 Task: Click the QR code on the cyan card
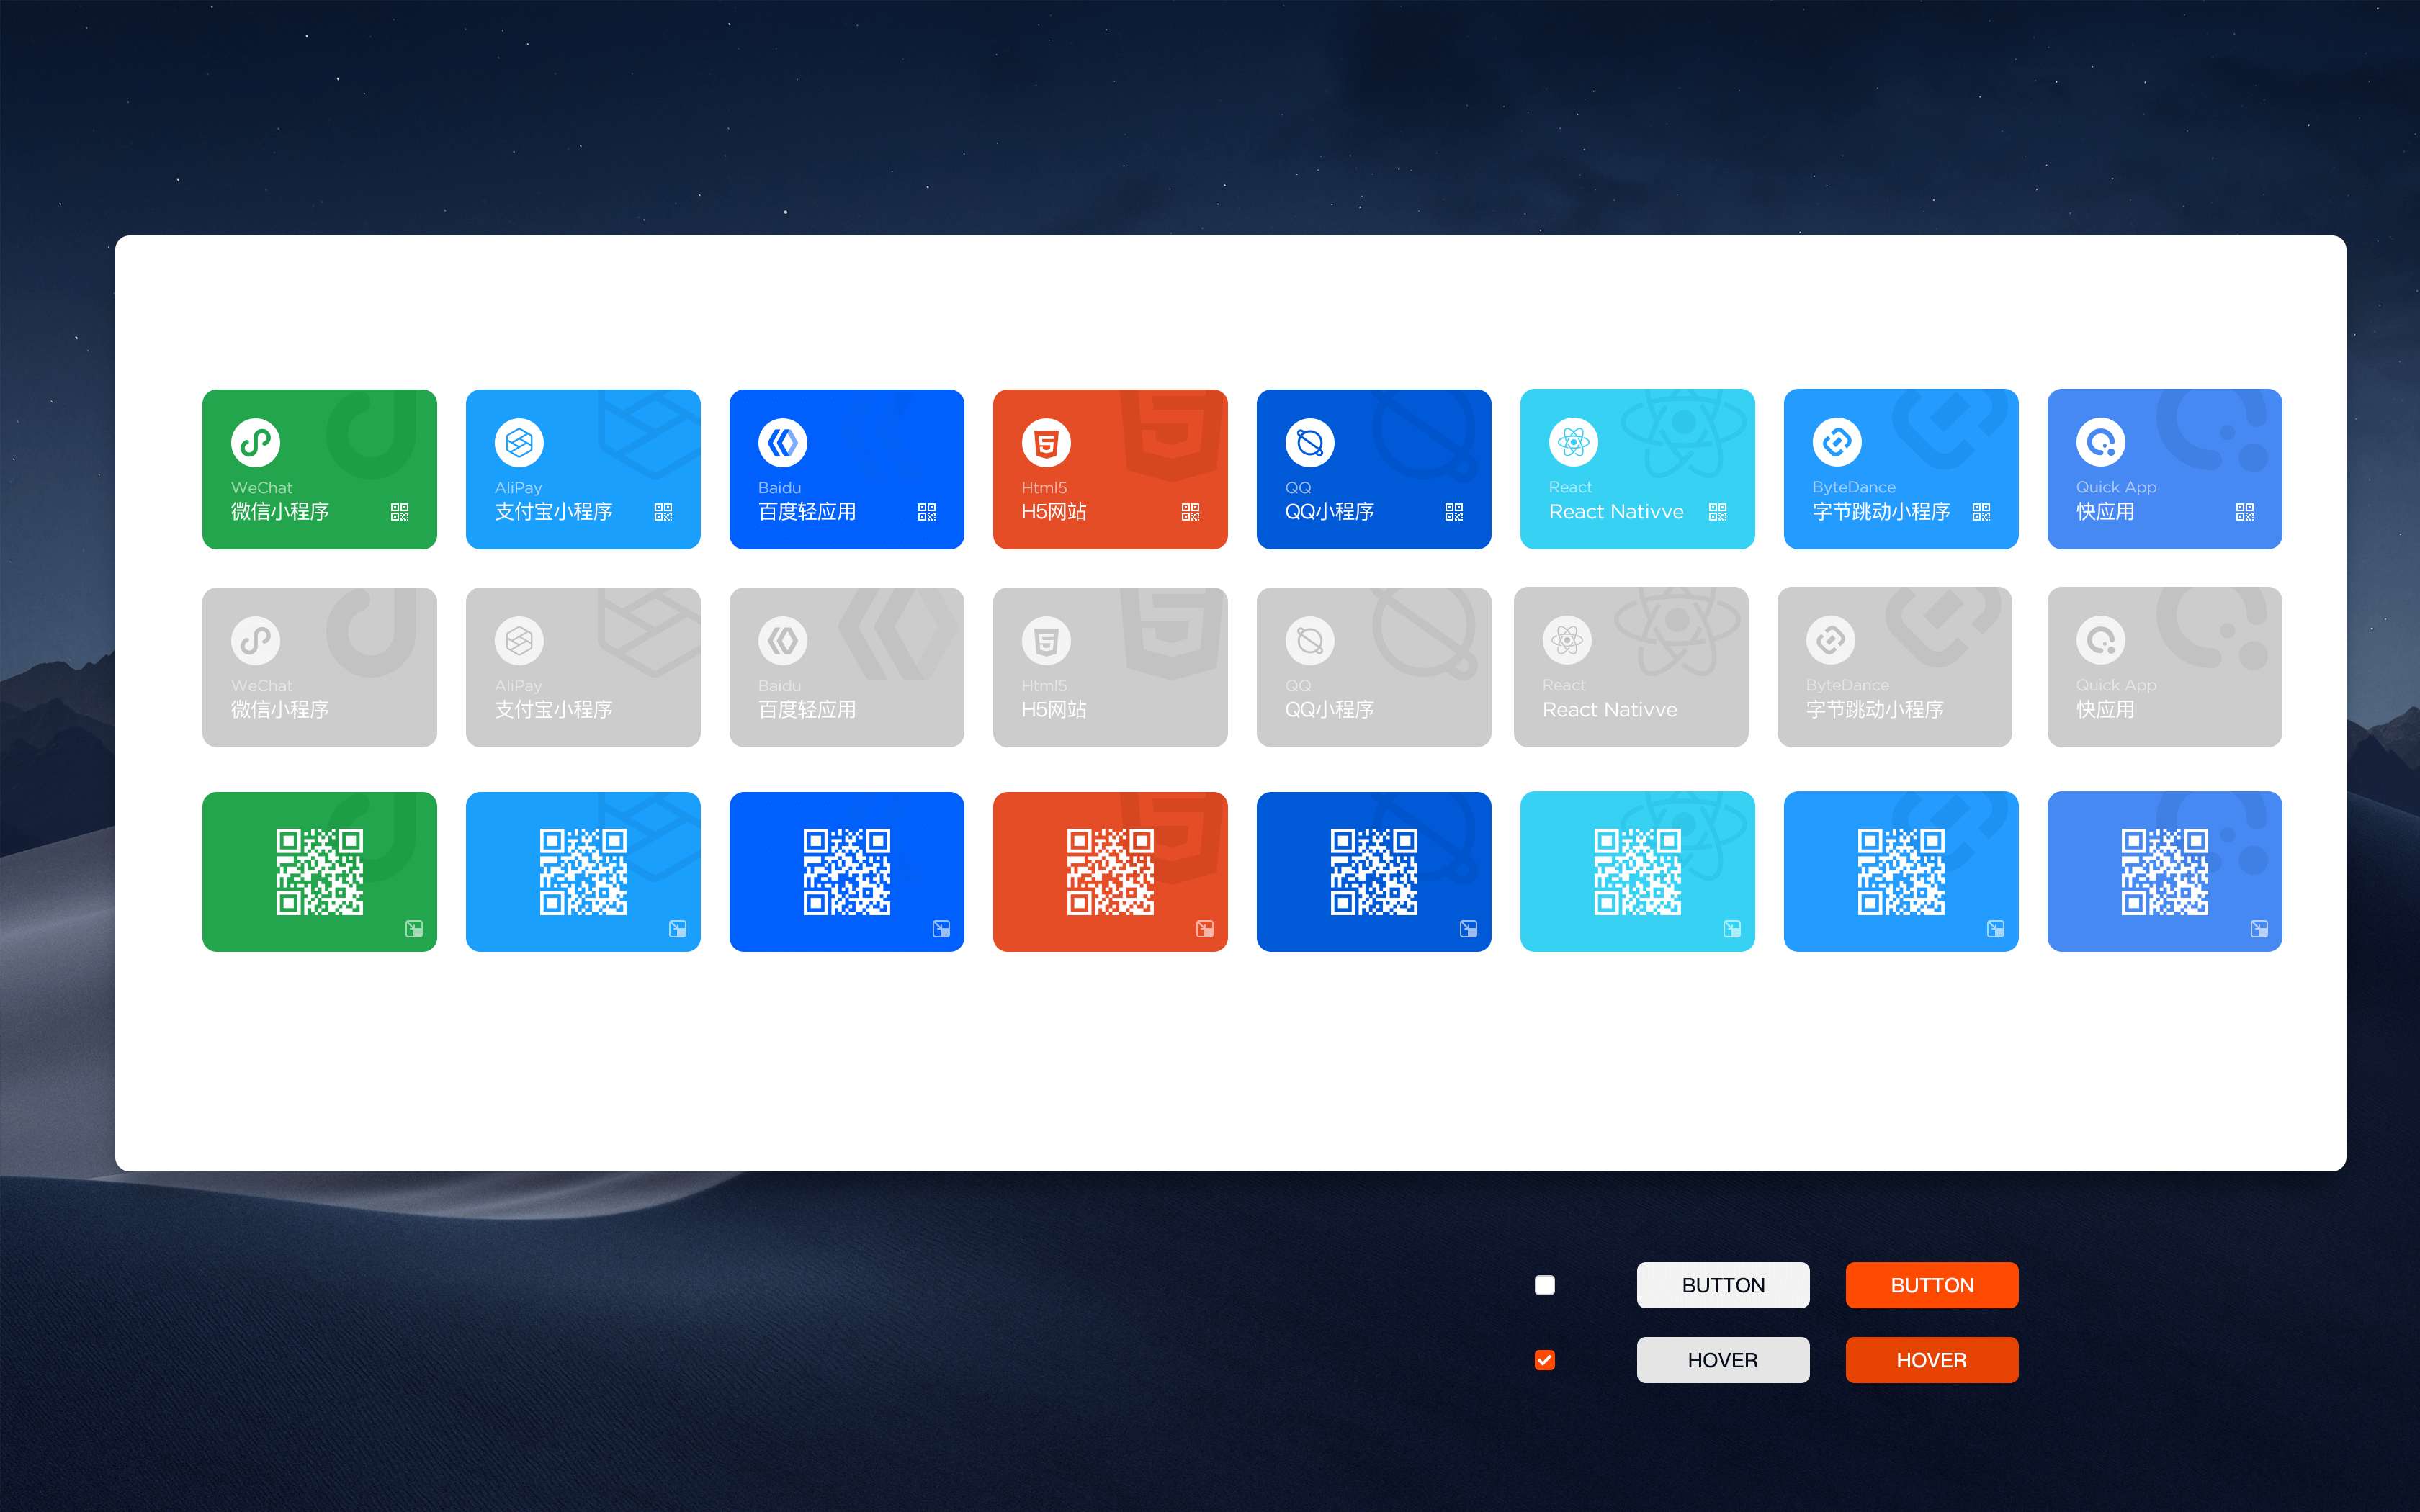click(1637, 871)
